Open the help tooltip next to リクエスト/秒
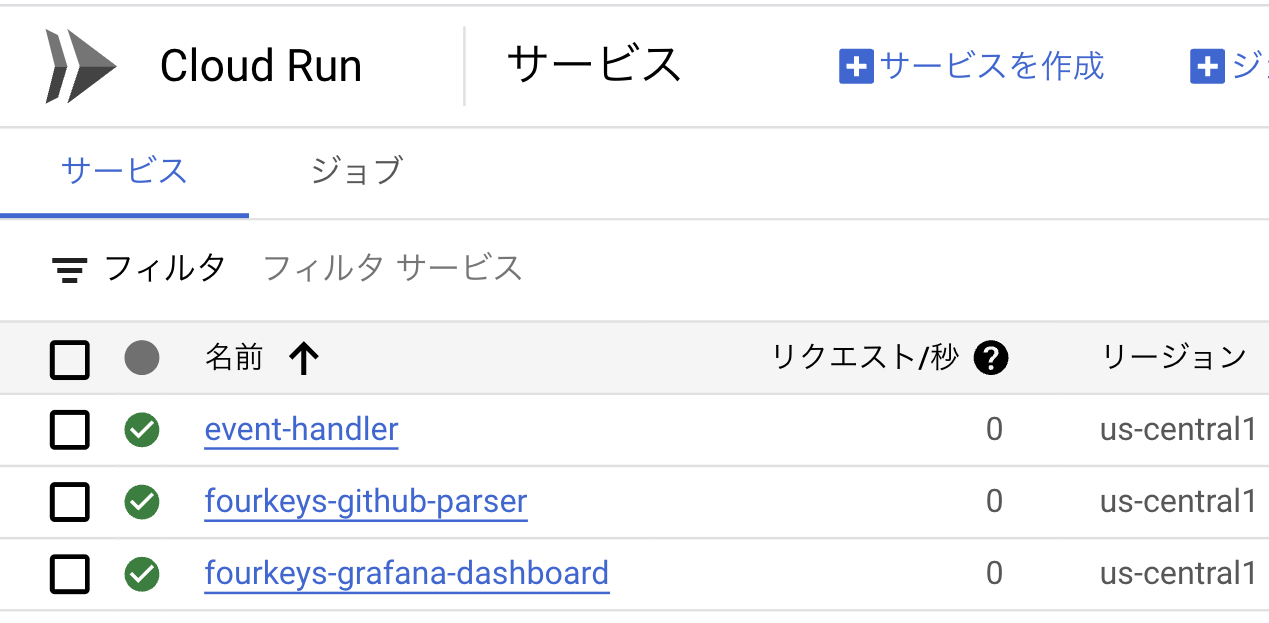 (x=991, y=357)
